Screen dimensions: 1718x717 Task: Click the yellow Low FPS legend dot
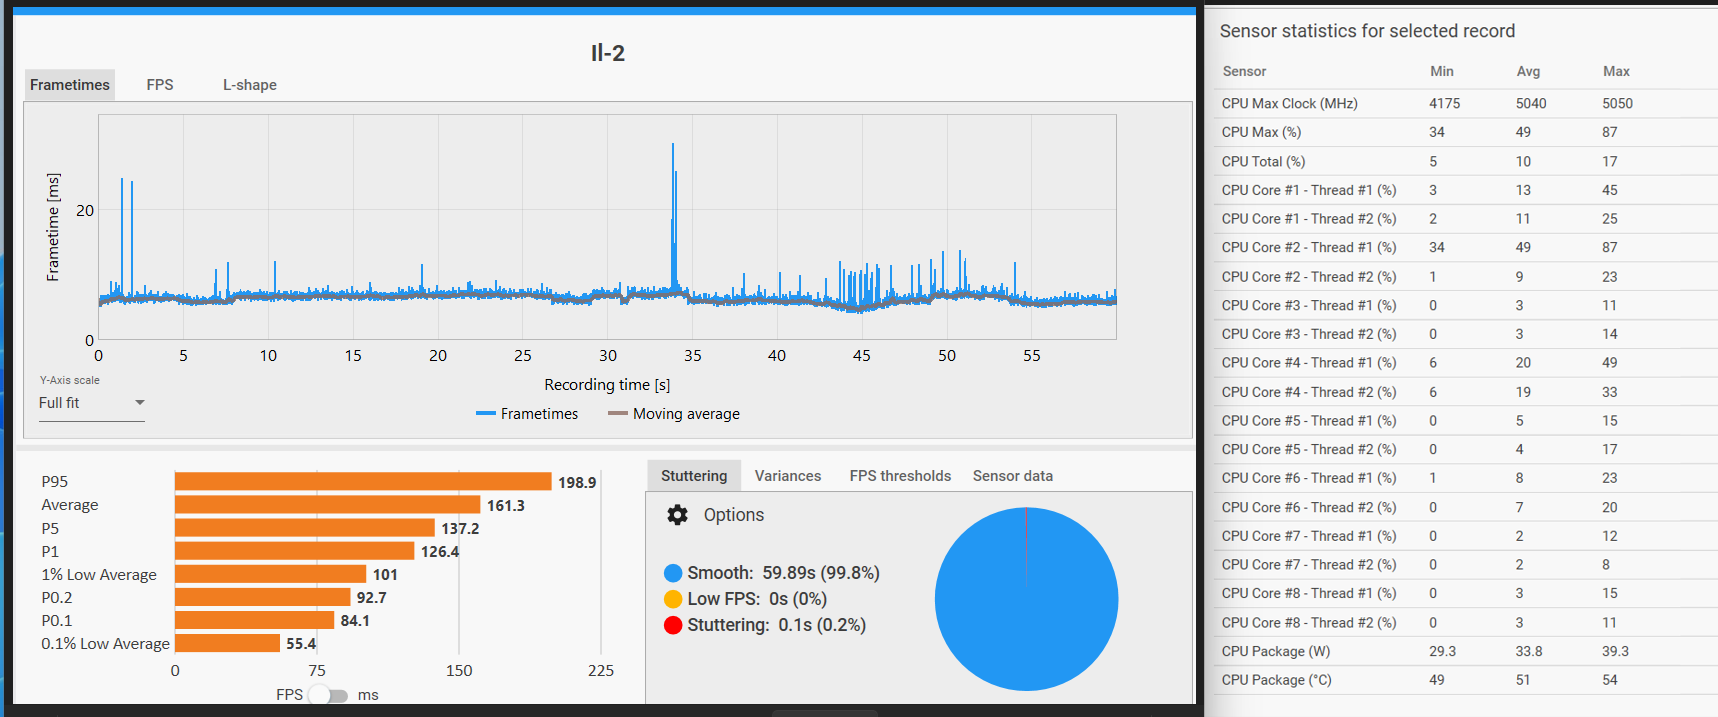[x=673, y=599]
